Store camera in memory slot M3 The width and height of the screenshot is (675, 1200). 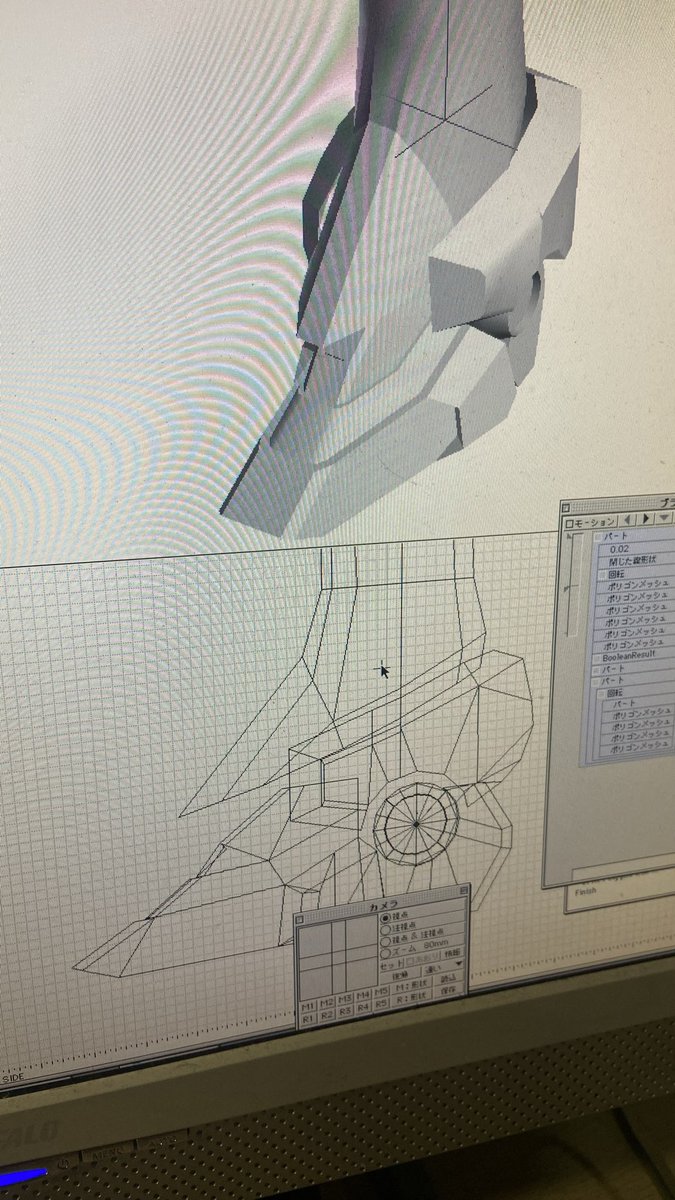[x=345, y=998]
